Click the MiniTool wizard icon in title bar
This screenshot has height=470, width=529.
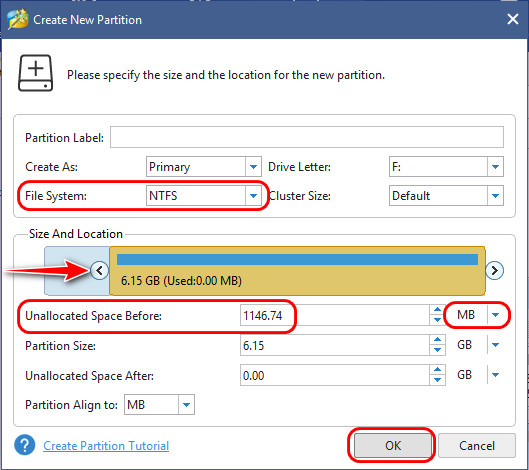pos(18,20)
